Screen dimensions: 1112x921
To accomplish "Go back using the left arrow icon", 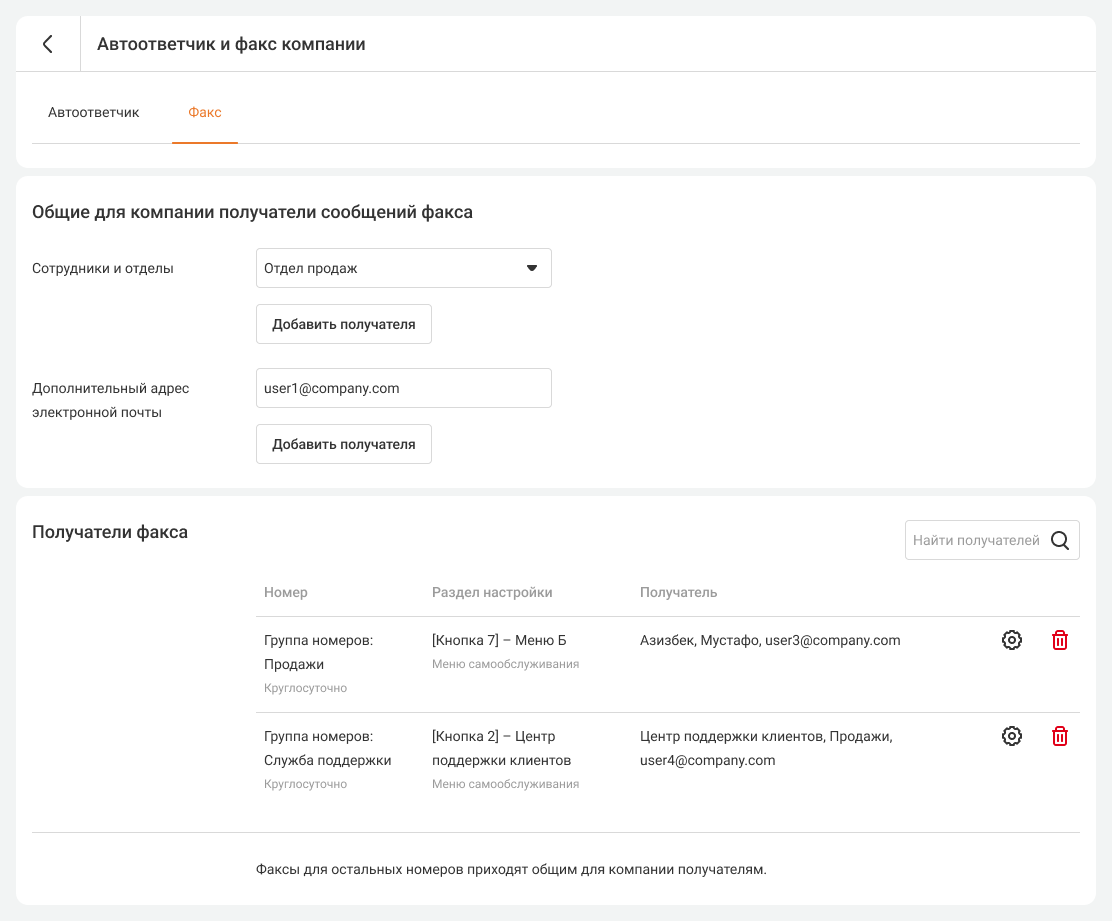I will coord(47,44).
